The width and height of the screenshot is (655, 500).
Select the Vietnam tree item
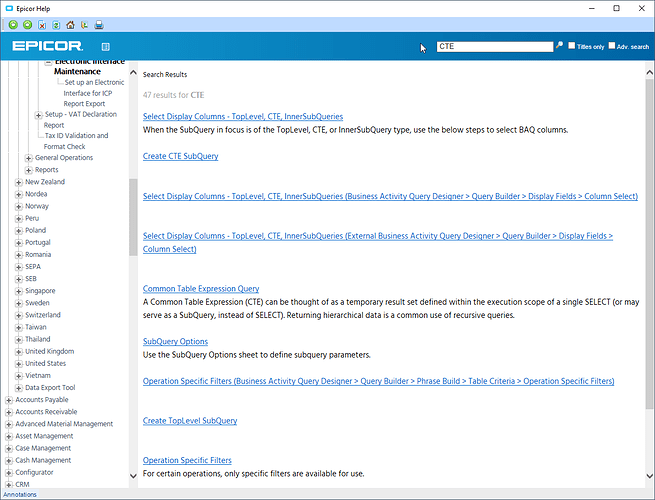pyautogui.click(x=38, y=376)
